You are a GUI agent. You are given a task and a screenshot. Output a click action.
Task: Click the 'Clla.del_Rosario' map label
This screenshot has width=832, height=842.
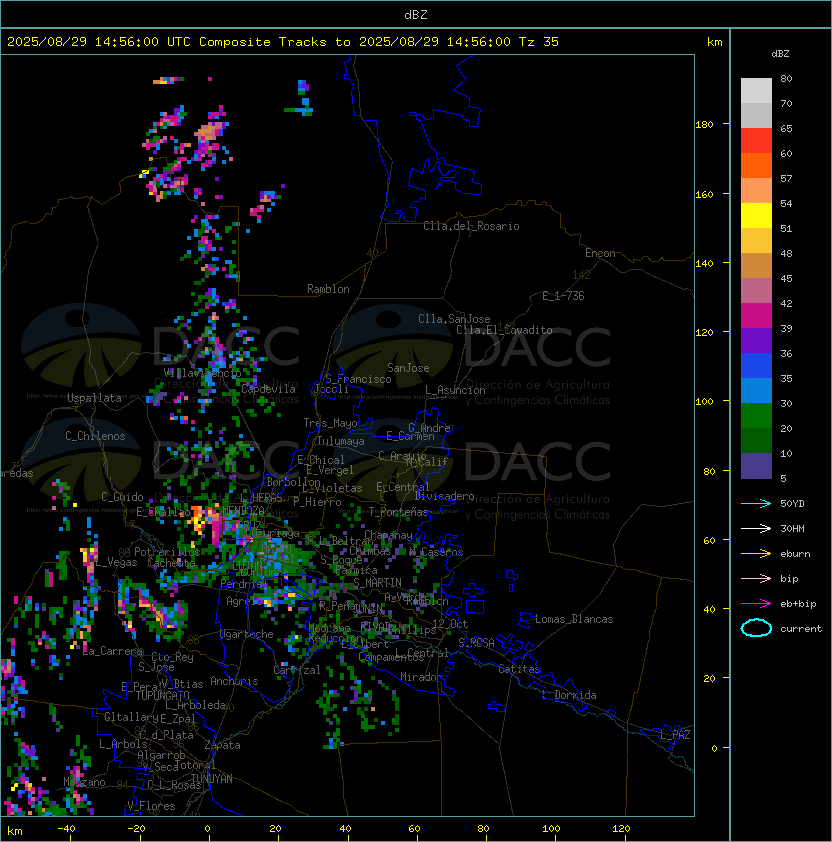coord(471,226)
